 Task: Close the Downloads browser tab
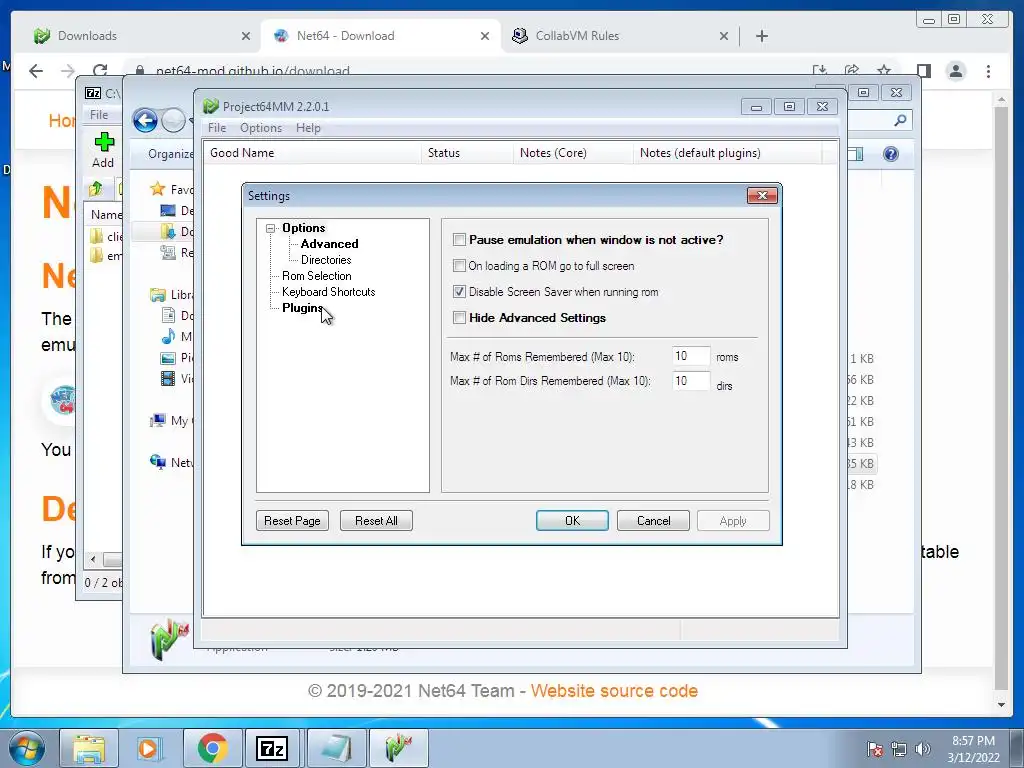(246, 36)
